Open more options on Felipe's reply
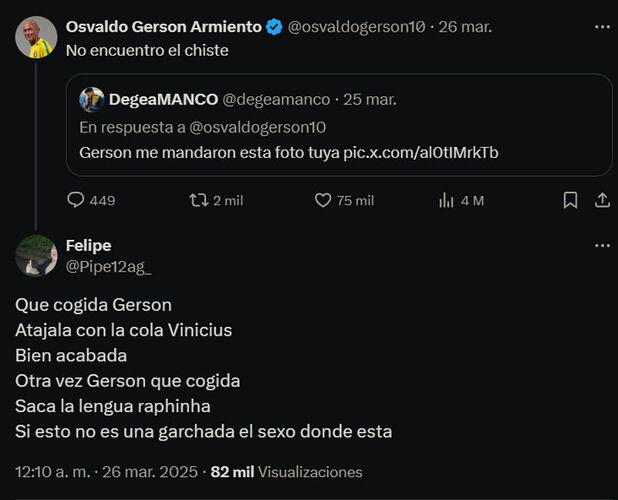 pyautogui.click(x=602, y=245)
